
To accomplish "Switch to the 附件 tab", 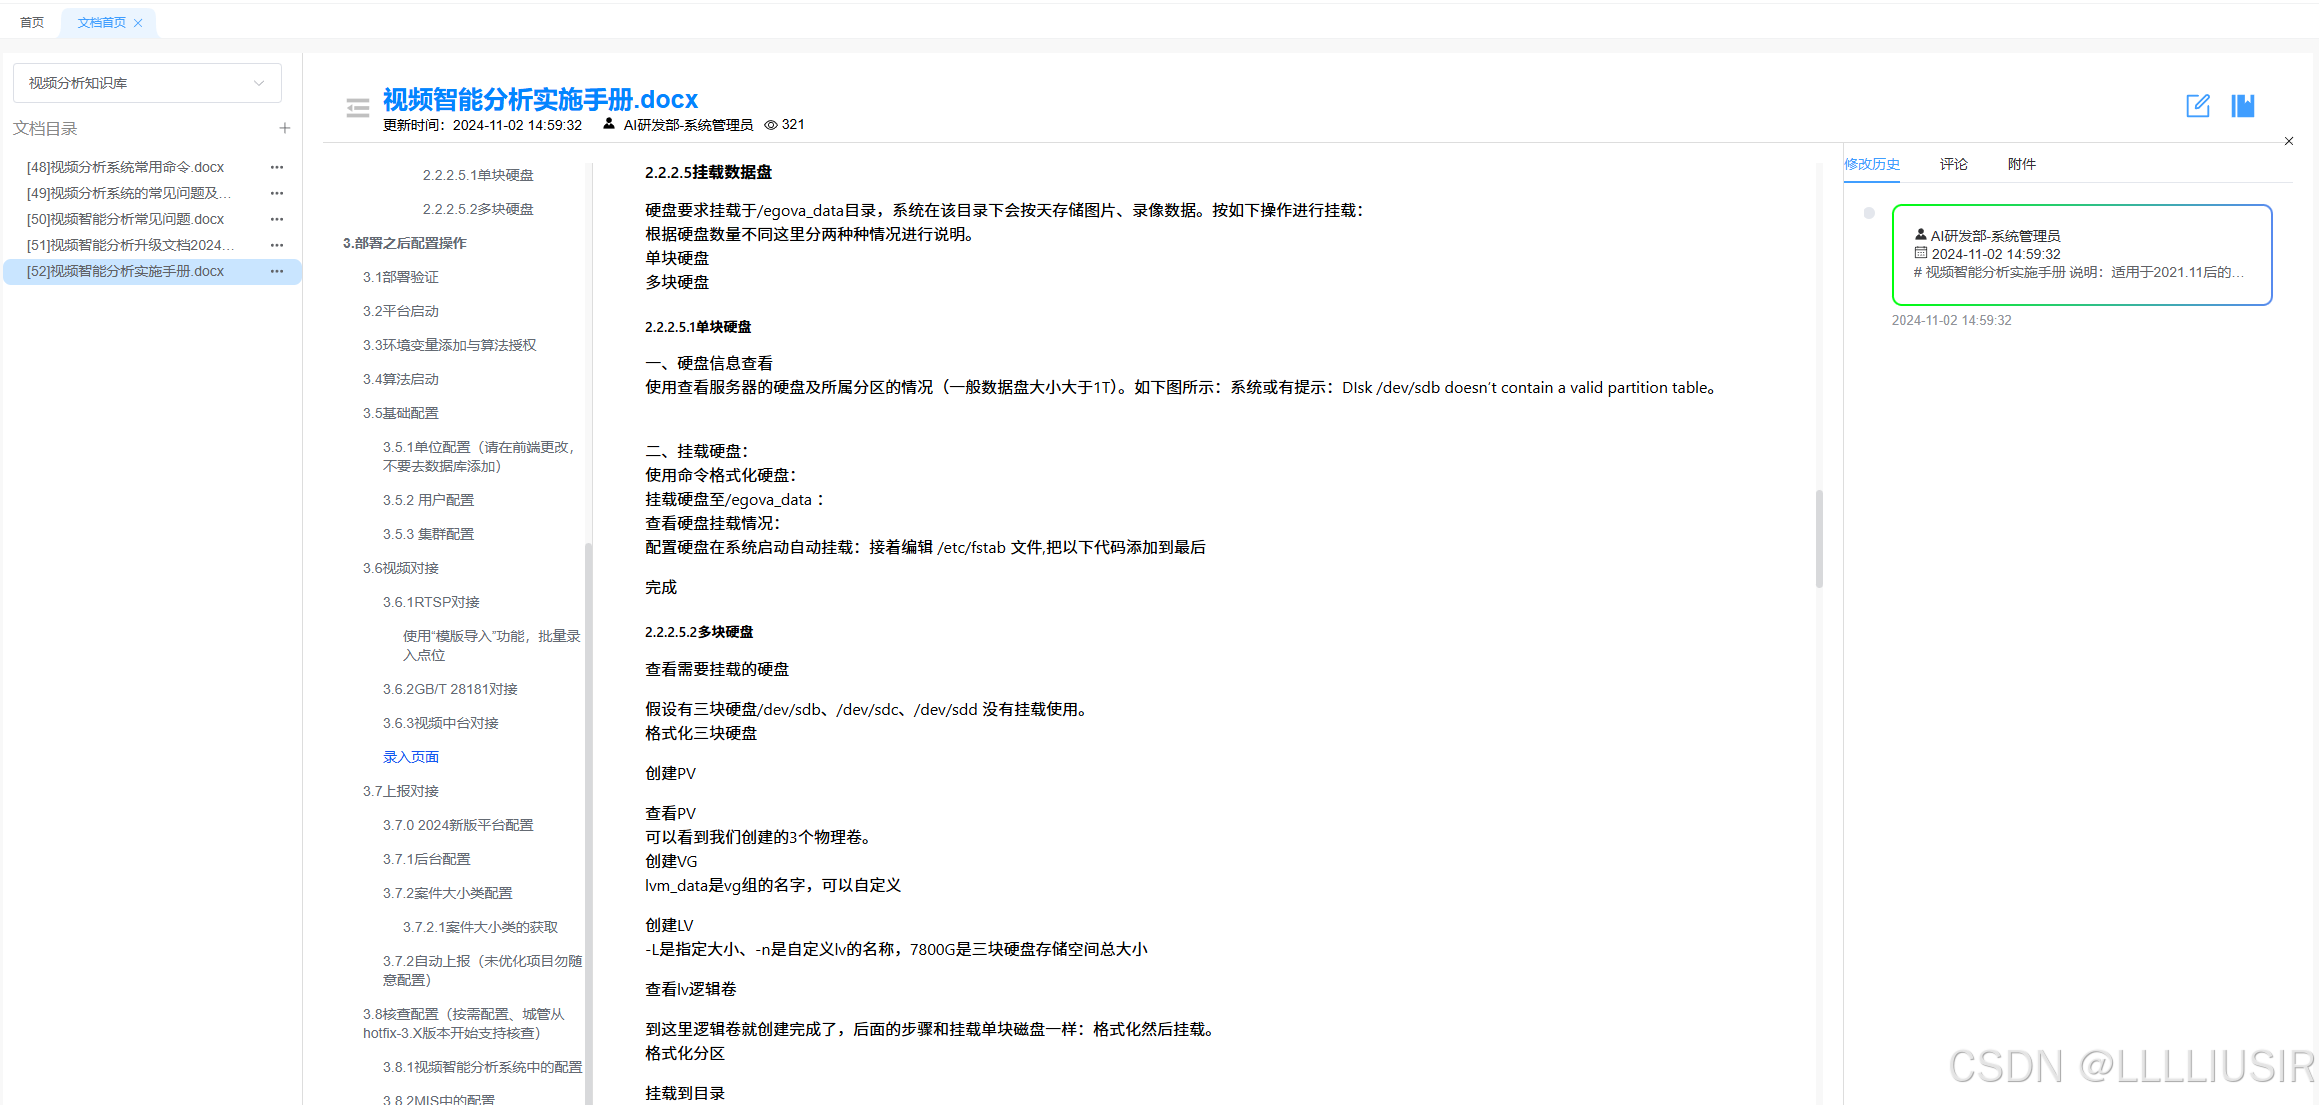I will (2022, 163).
